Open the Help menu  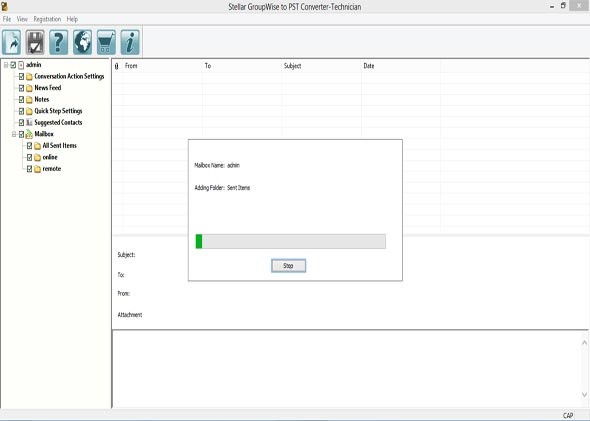(72, 19)
